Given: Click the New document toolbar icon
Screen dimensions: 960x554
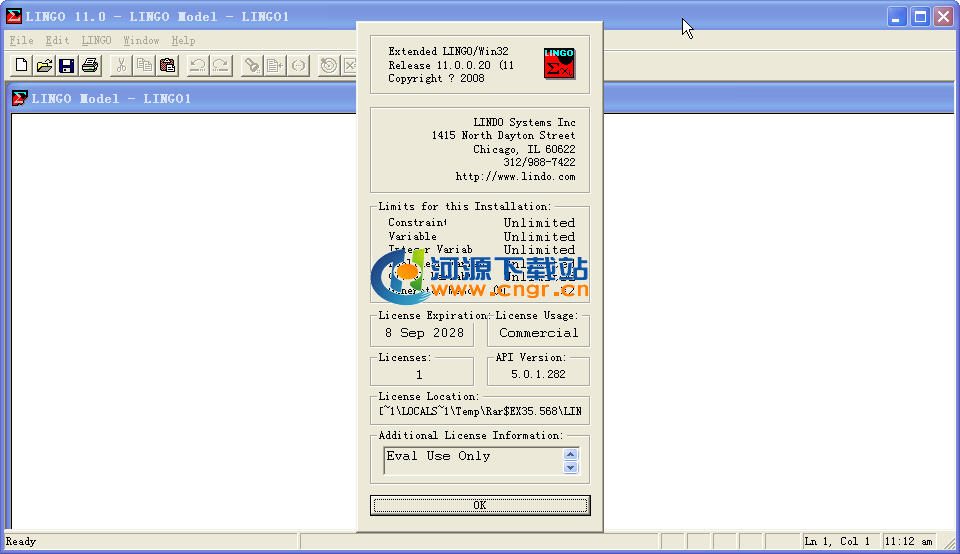Looking at the screenshot, I should [x=21, y=66].
